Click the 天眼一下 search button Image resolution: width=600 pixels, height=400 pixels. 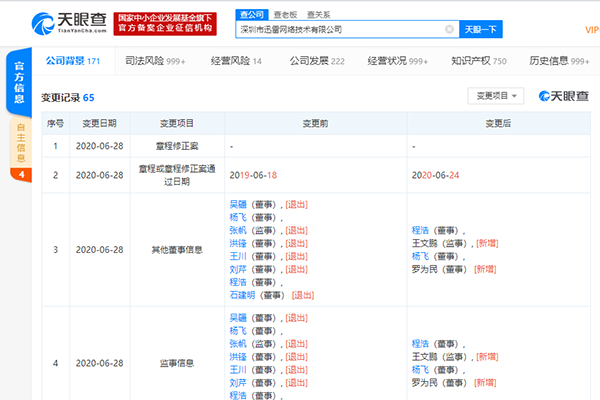[481, 29]
